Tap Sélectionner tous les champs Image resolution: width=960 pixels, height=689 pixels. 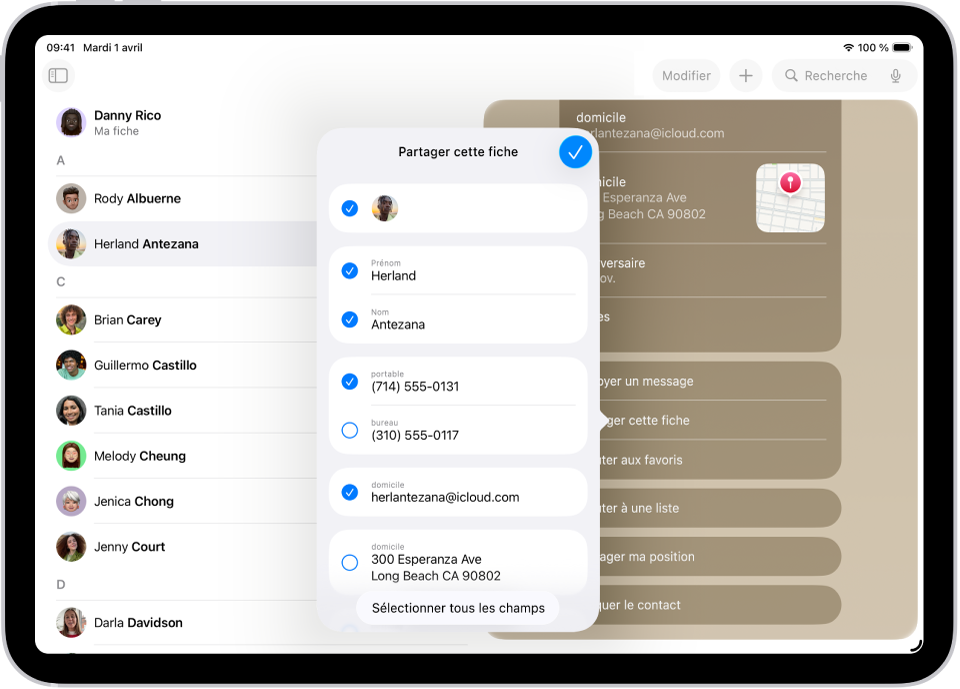tap(457, 608)
